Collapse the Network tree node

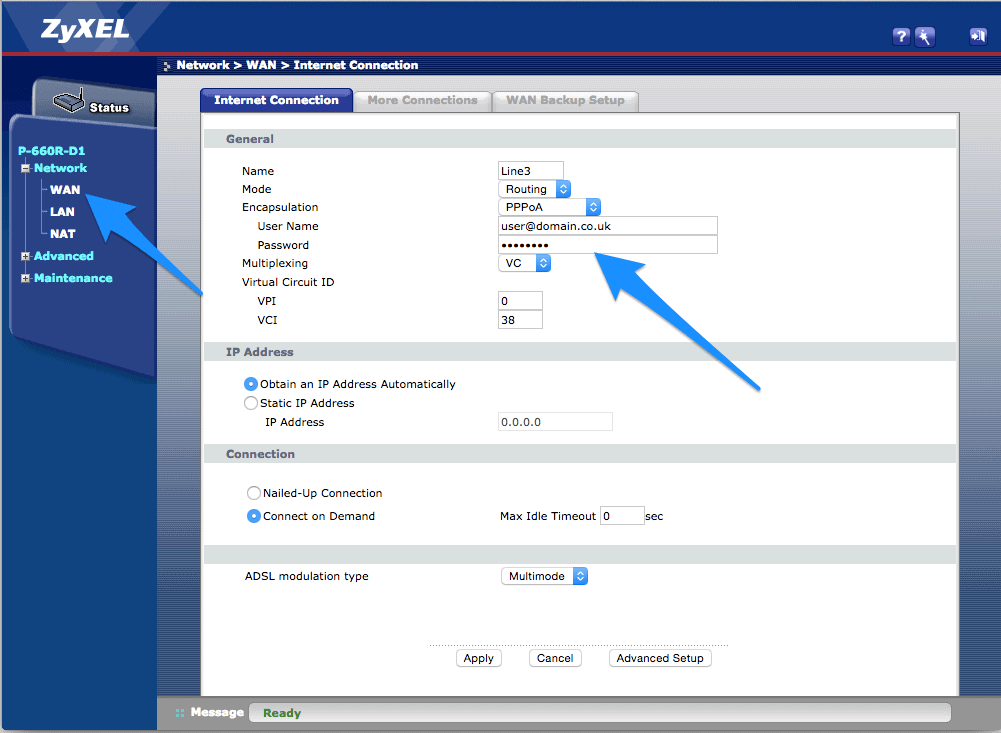coord(26,169)
